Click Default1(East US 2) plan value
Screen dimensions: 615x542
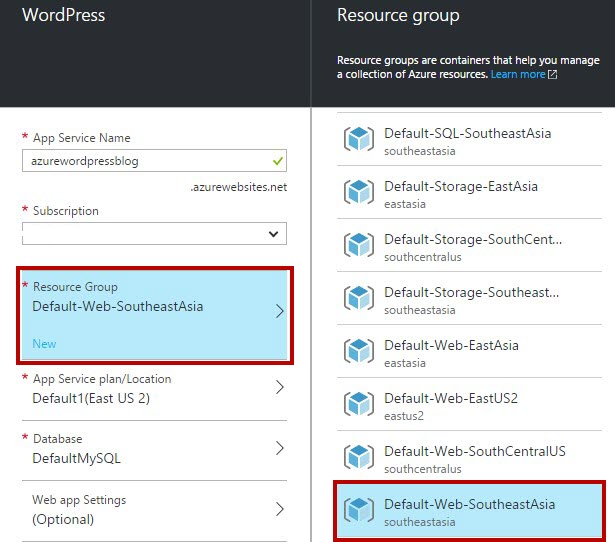tap(91, 398)
